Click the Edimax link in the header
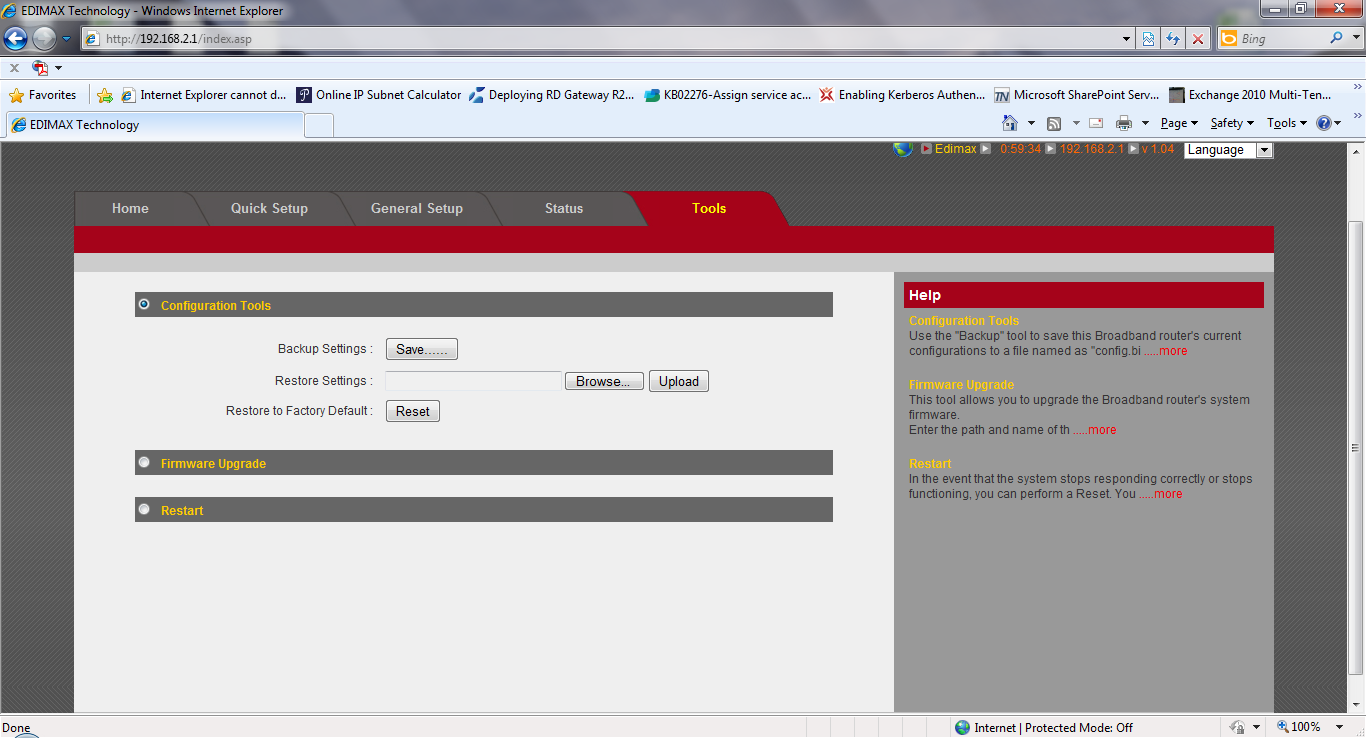The height and width of the screenshot is (738, 1366). [x=955, y=149]
